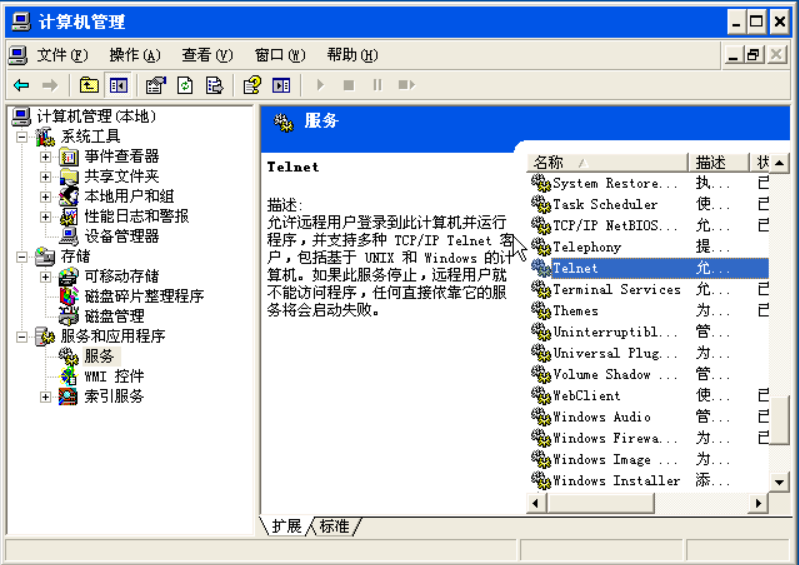Sort services by 名称 column header

(x=607, y=163)
